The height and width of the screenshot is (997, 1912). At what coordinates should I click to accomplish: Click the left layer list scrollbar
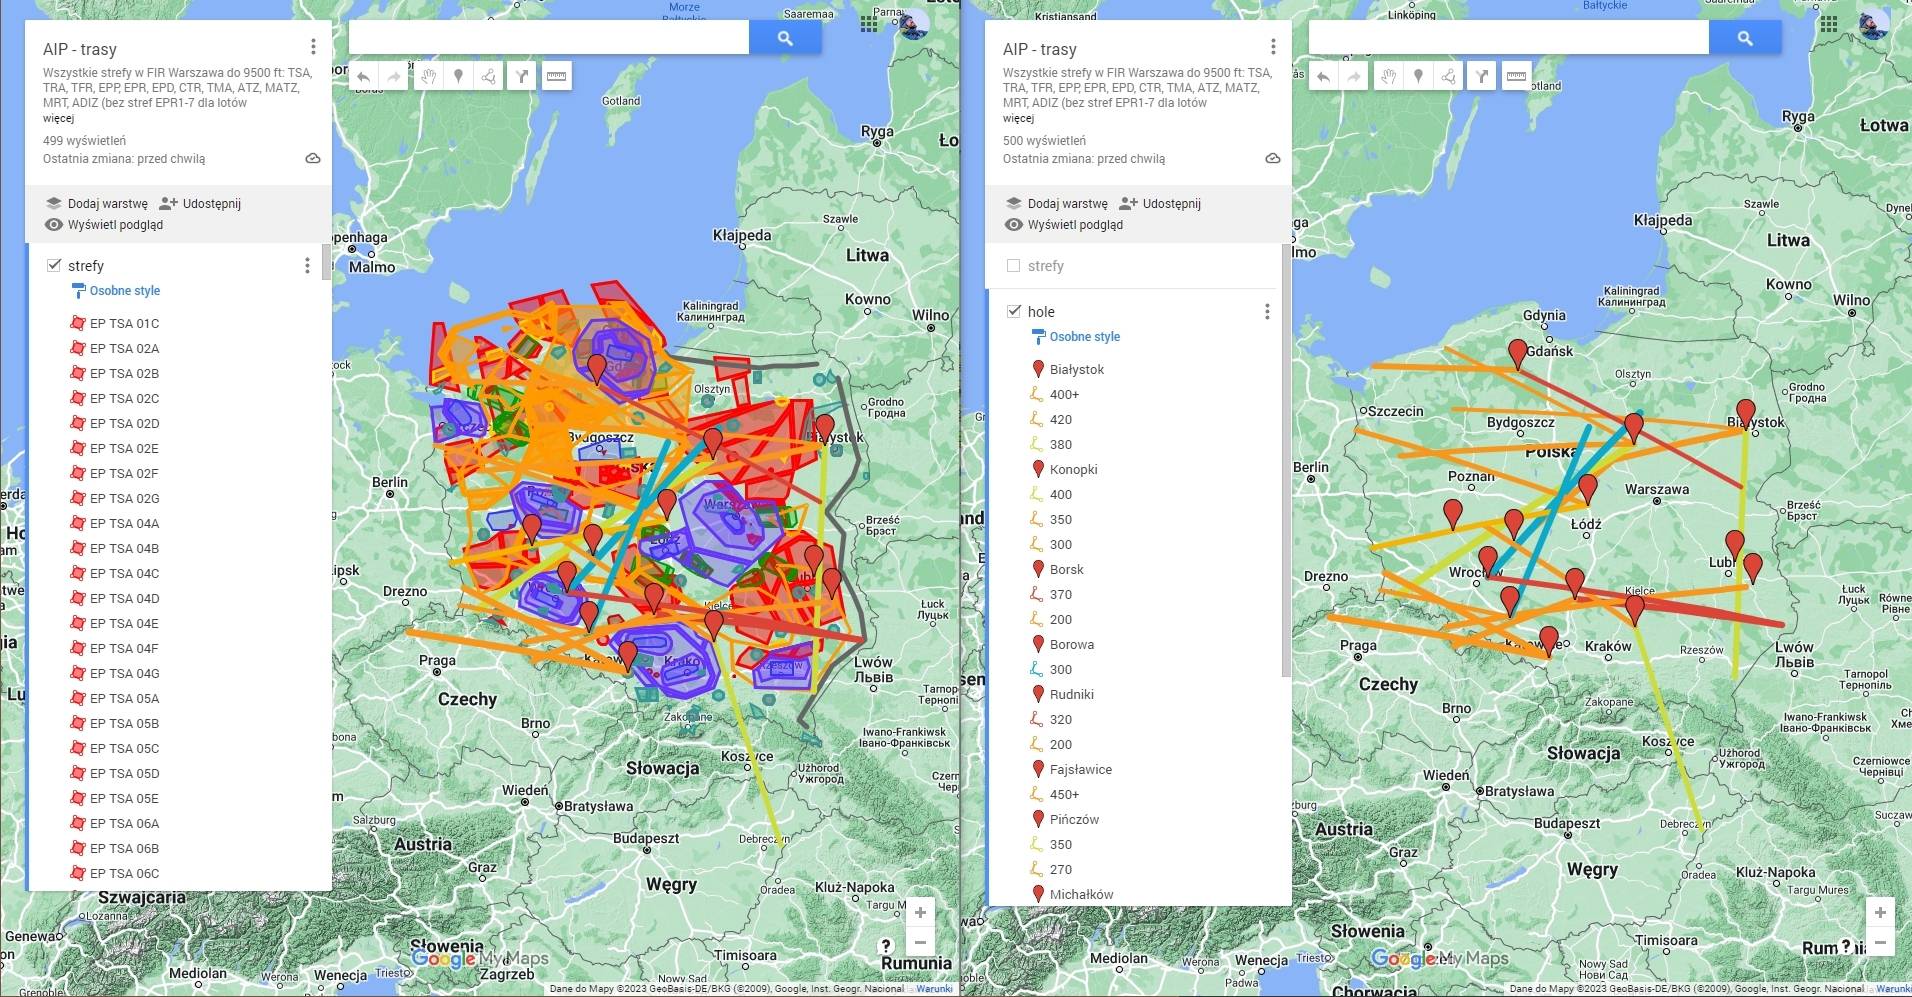326,263
